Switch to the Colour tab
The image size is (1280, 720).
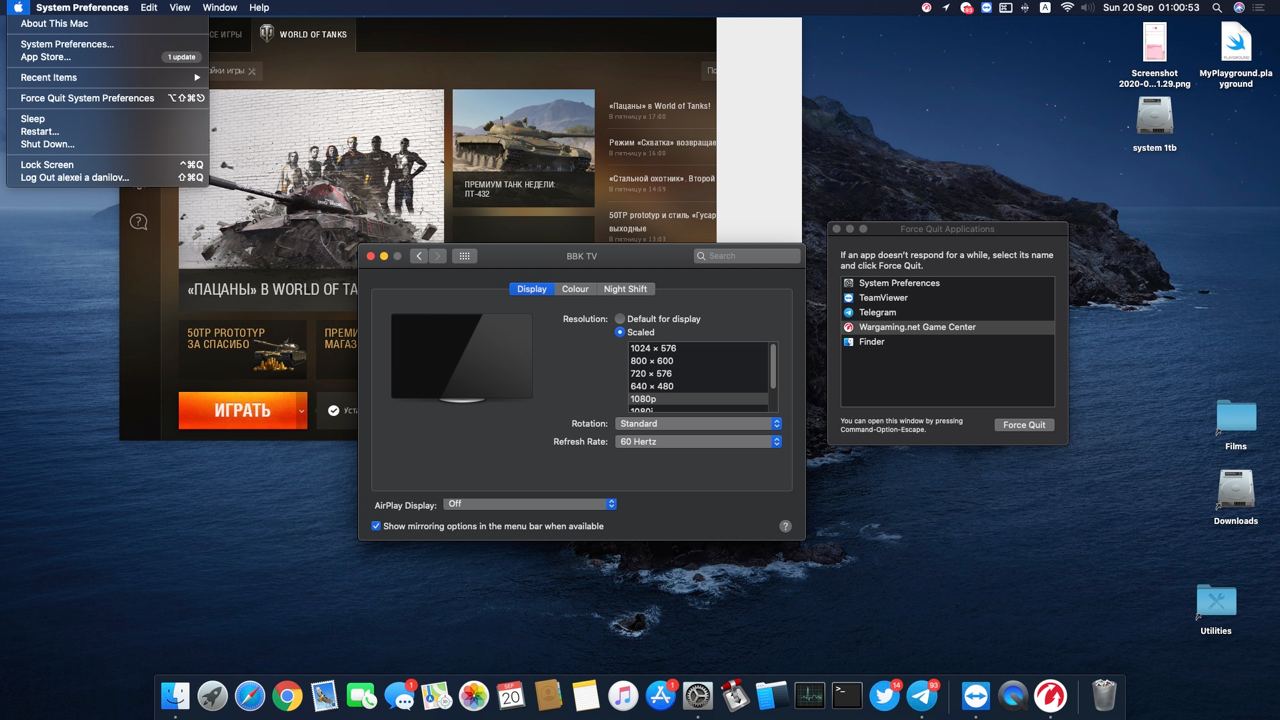(575, 289)
